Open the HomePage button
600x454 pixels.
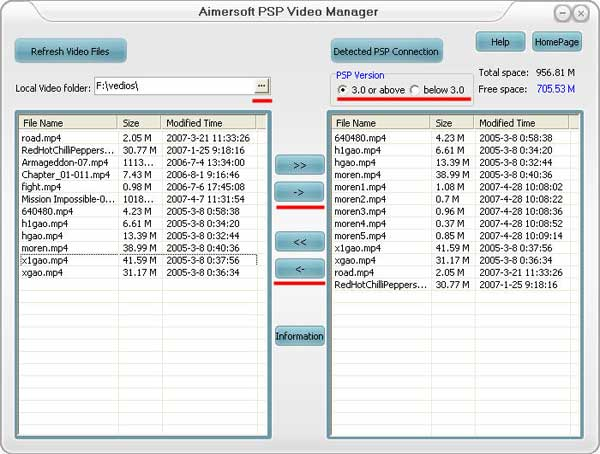tap(557, 42)
